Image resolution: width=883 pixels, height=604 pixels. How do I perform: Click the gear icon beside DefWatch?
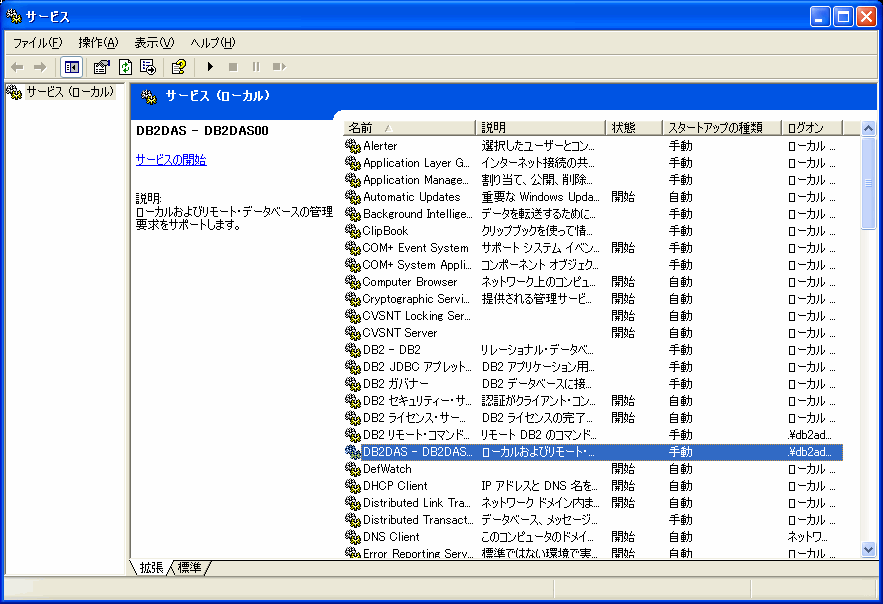tap(353, 469)
